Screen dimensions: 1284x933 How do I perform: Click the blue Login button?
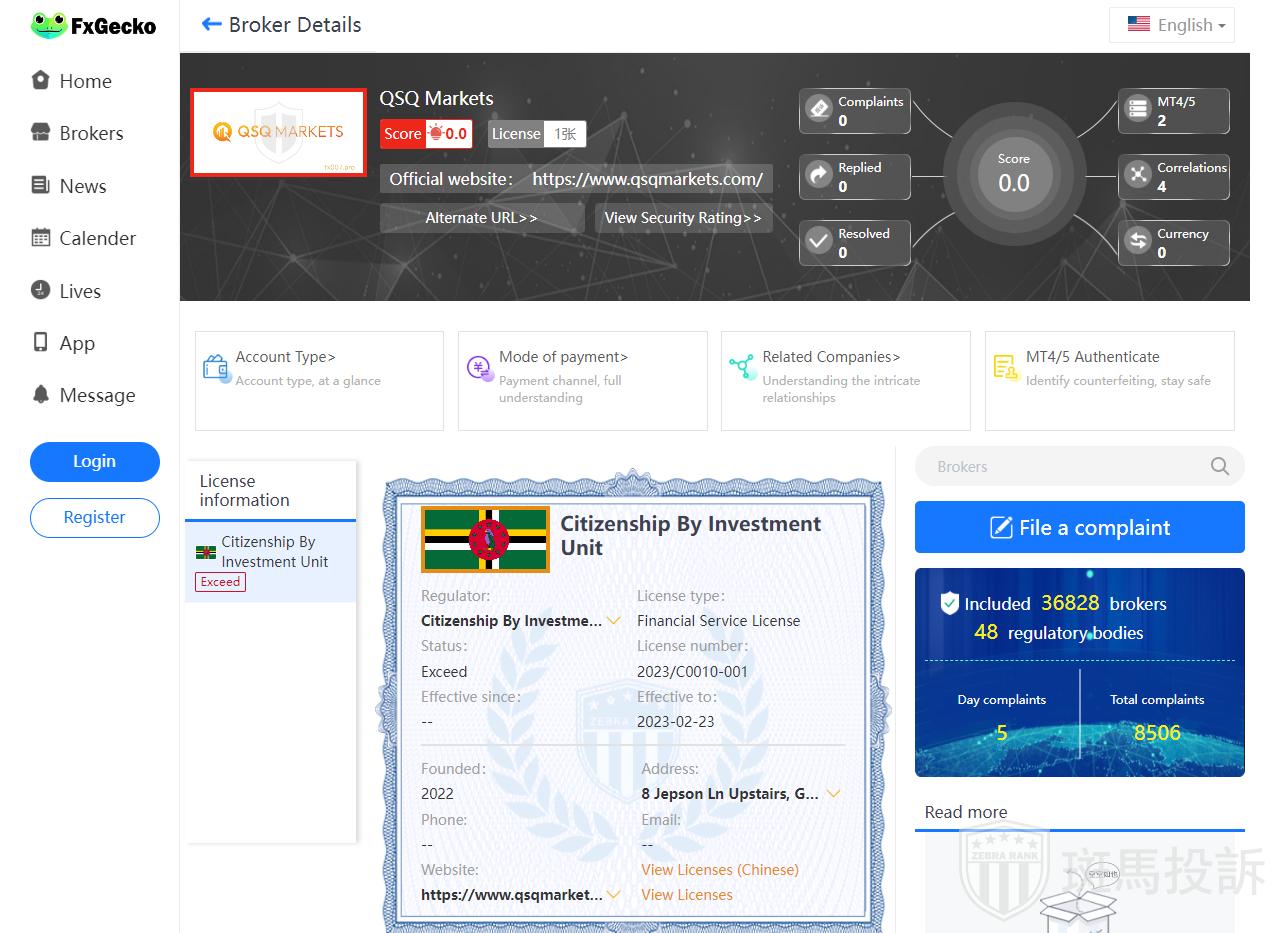coord(95,461)
